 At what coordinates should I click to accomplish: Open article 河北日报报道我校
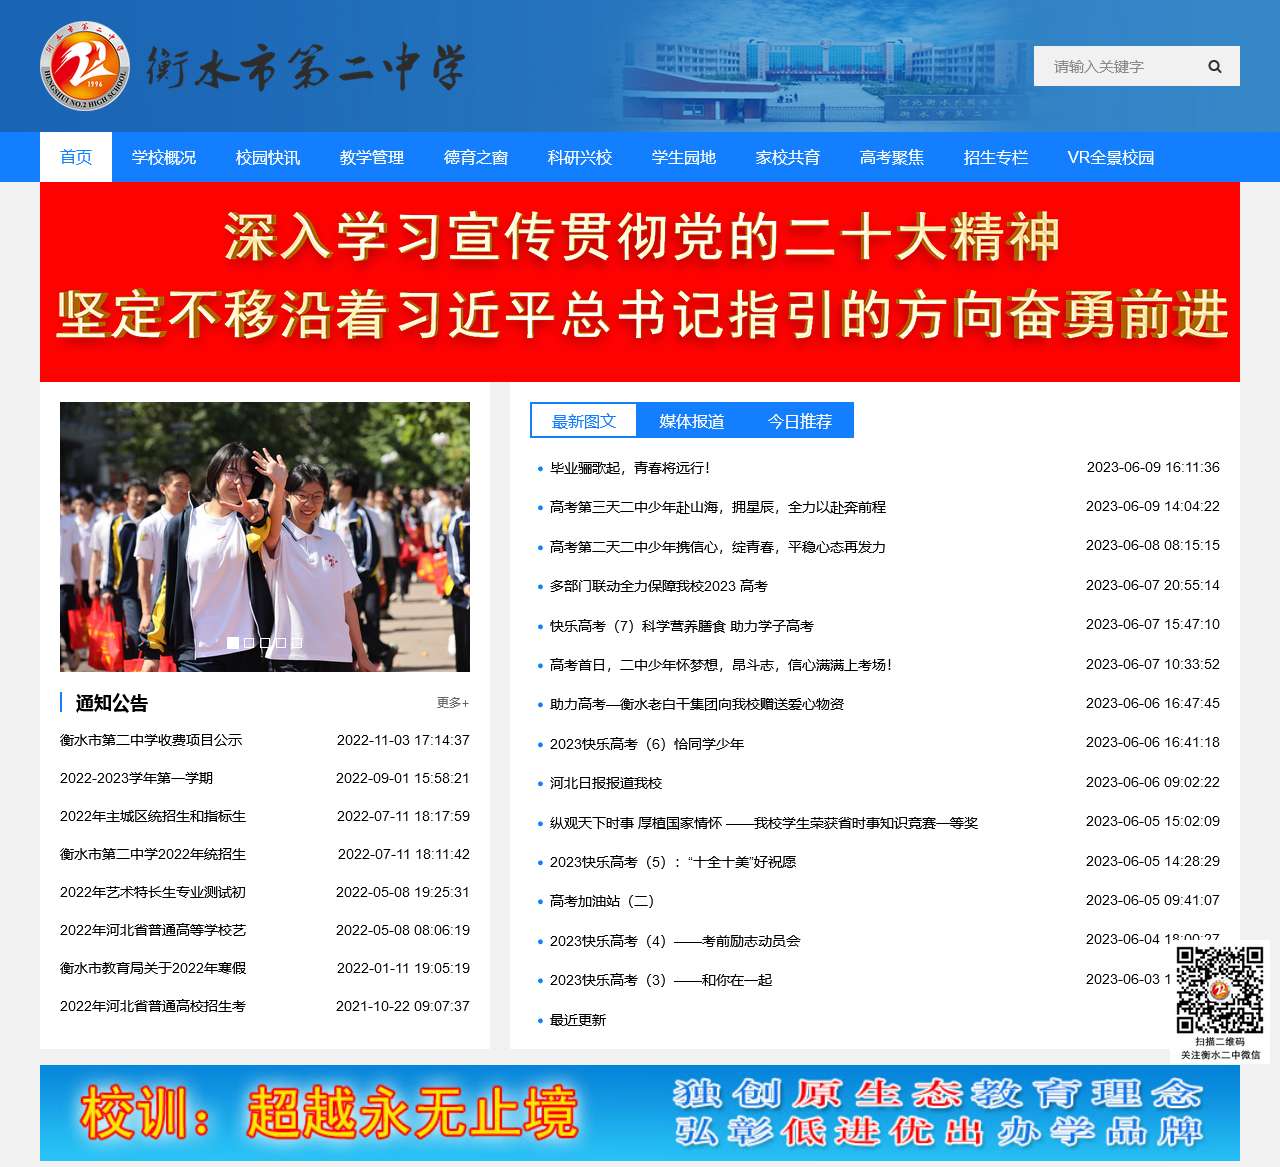[606, 783]
